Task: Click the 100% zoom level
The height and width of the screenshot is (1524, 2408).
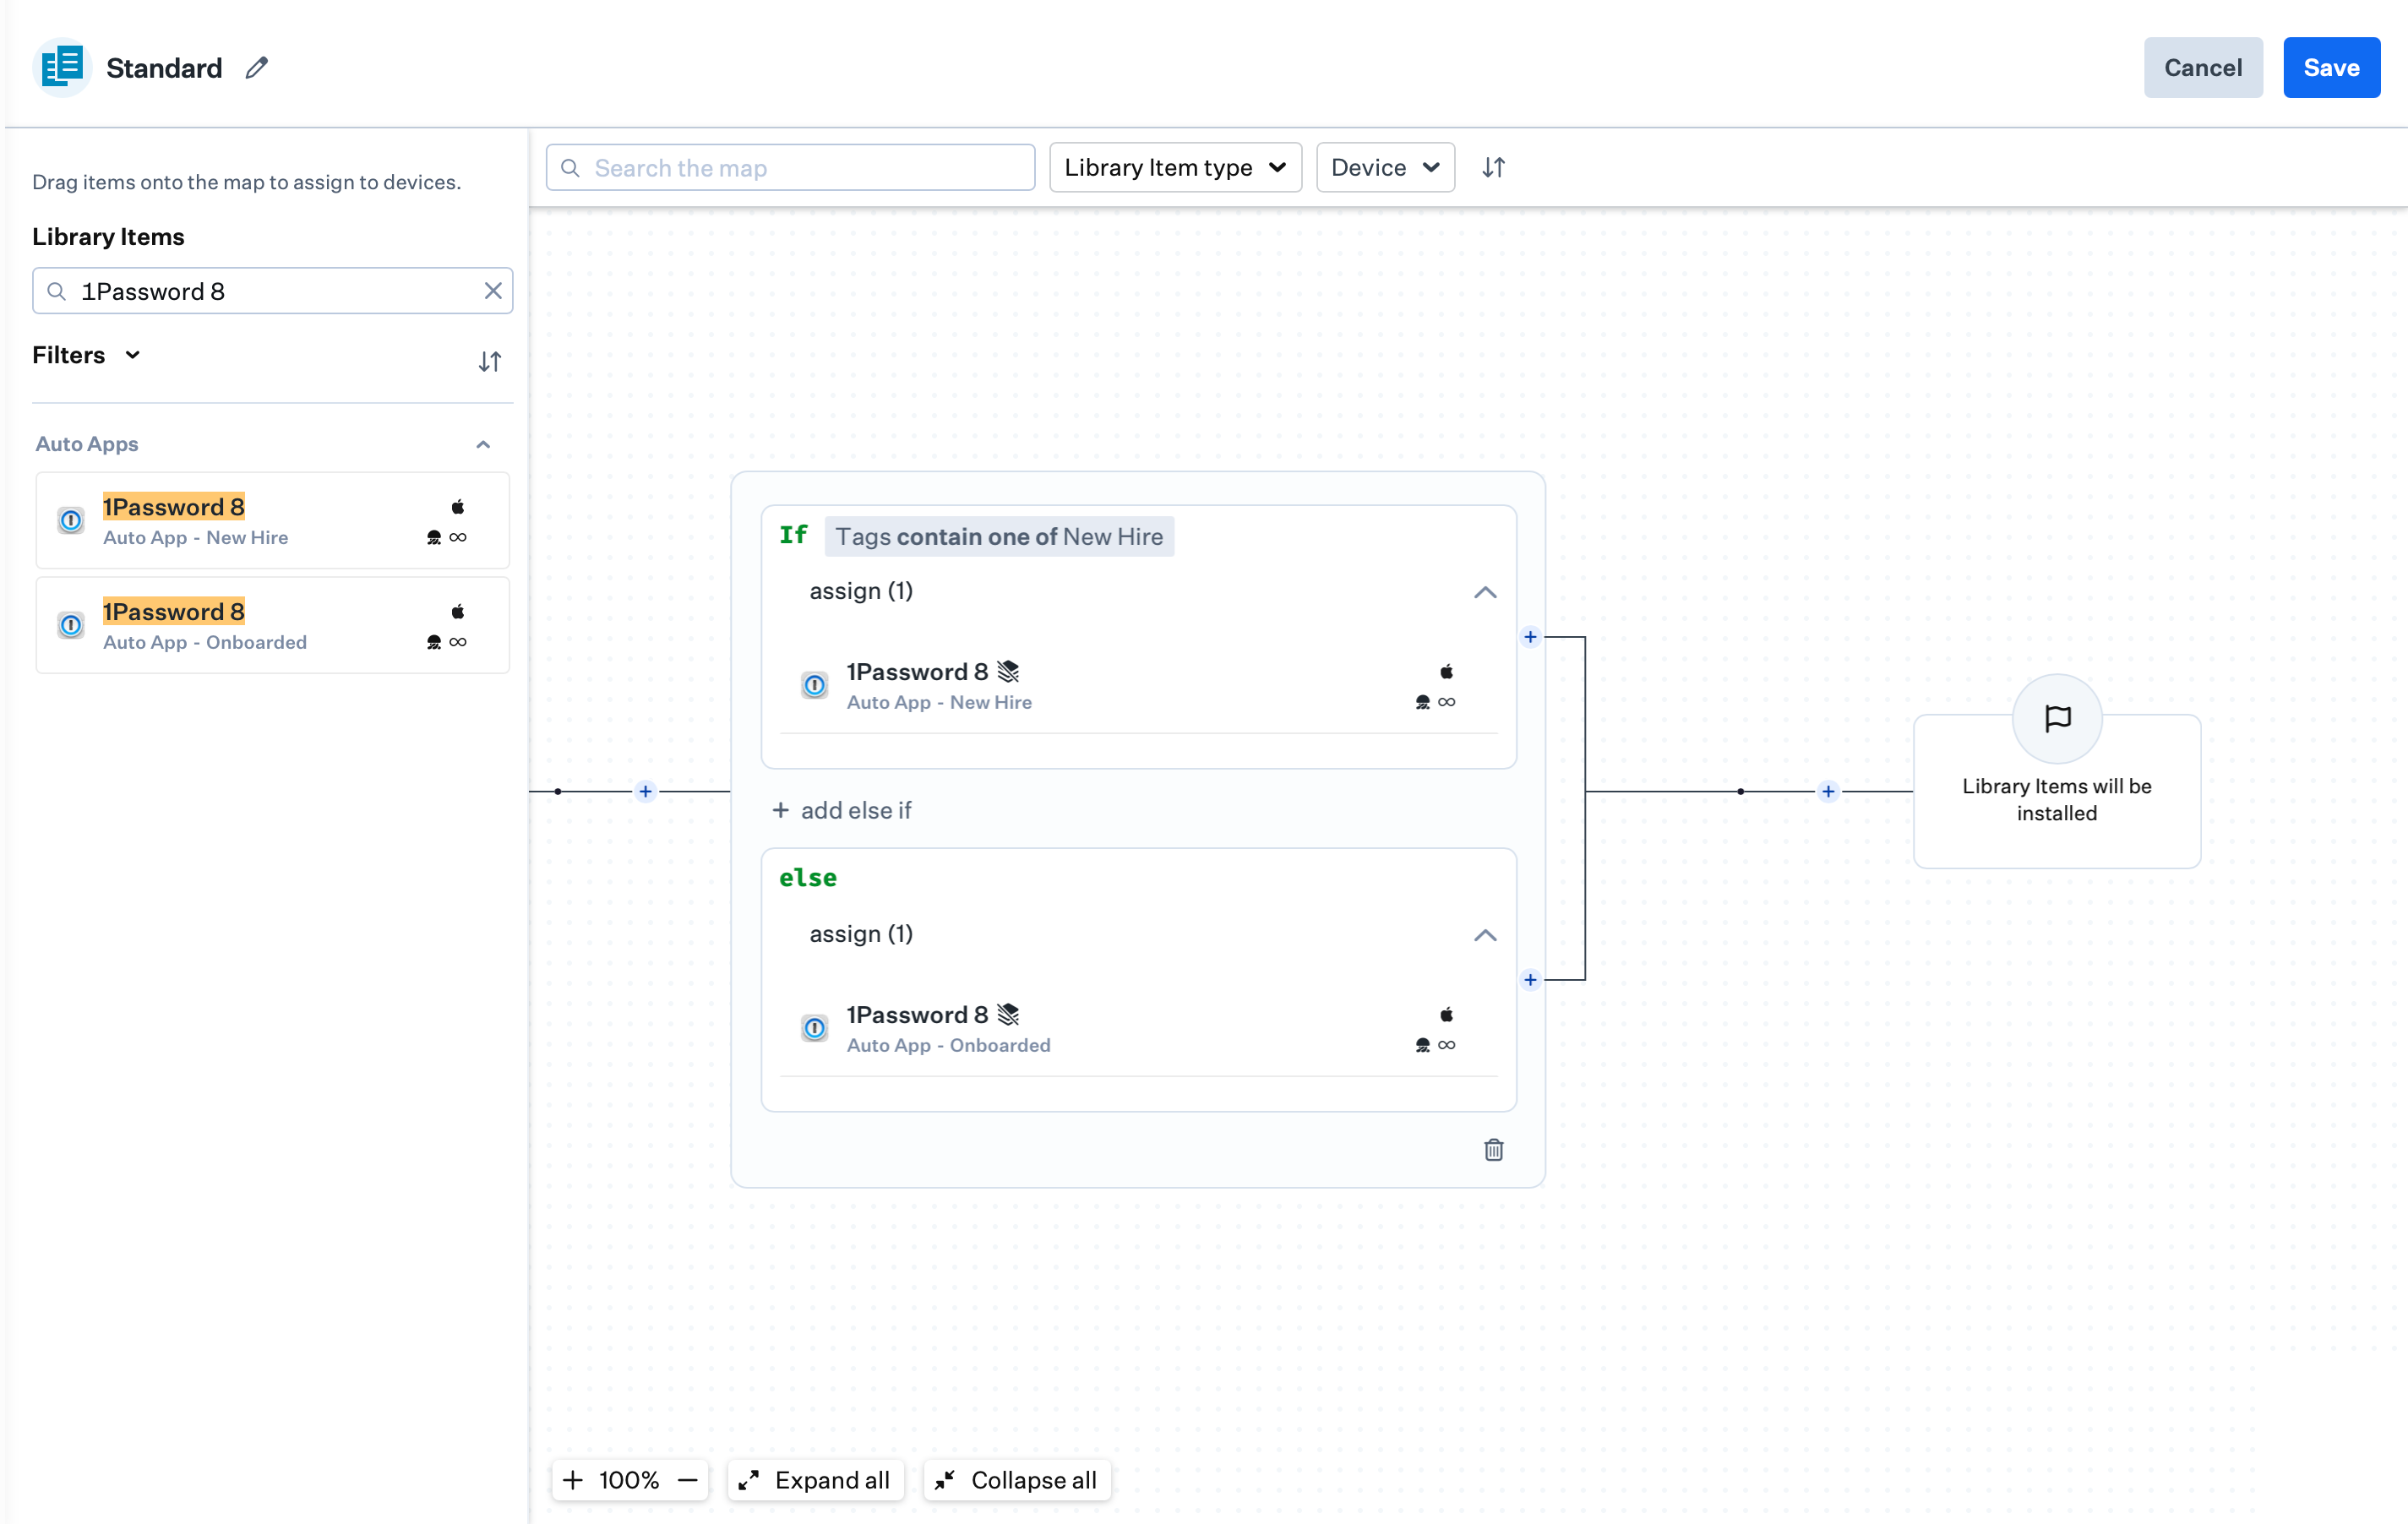Action: [x=628, y=1479]
